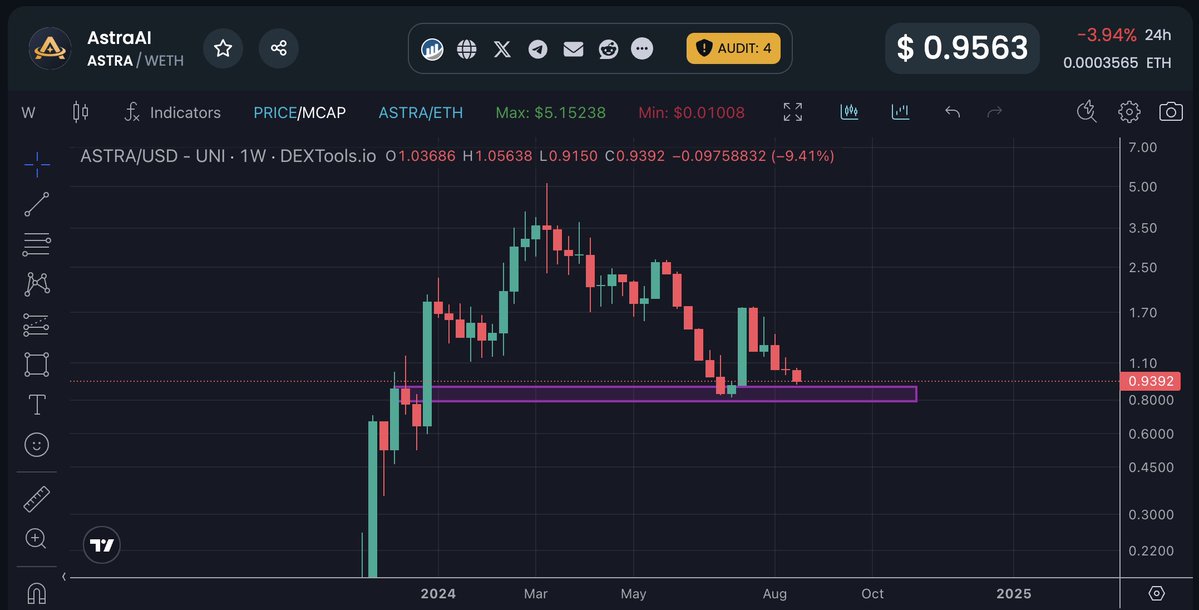Select the text annotation tool
1199x610 pixels.
(x=37, y=404)
